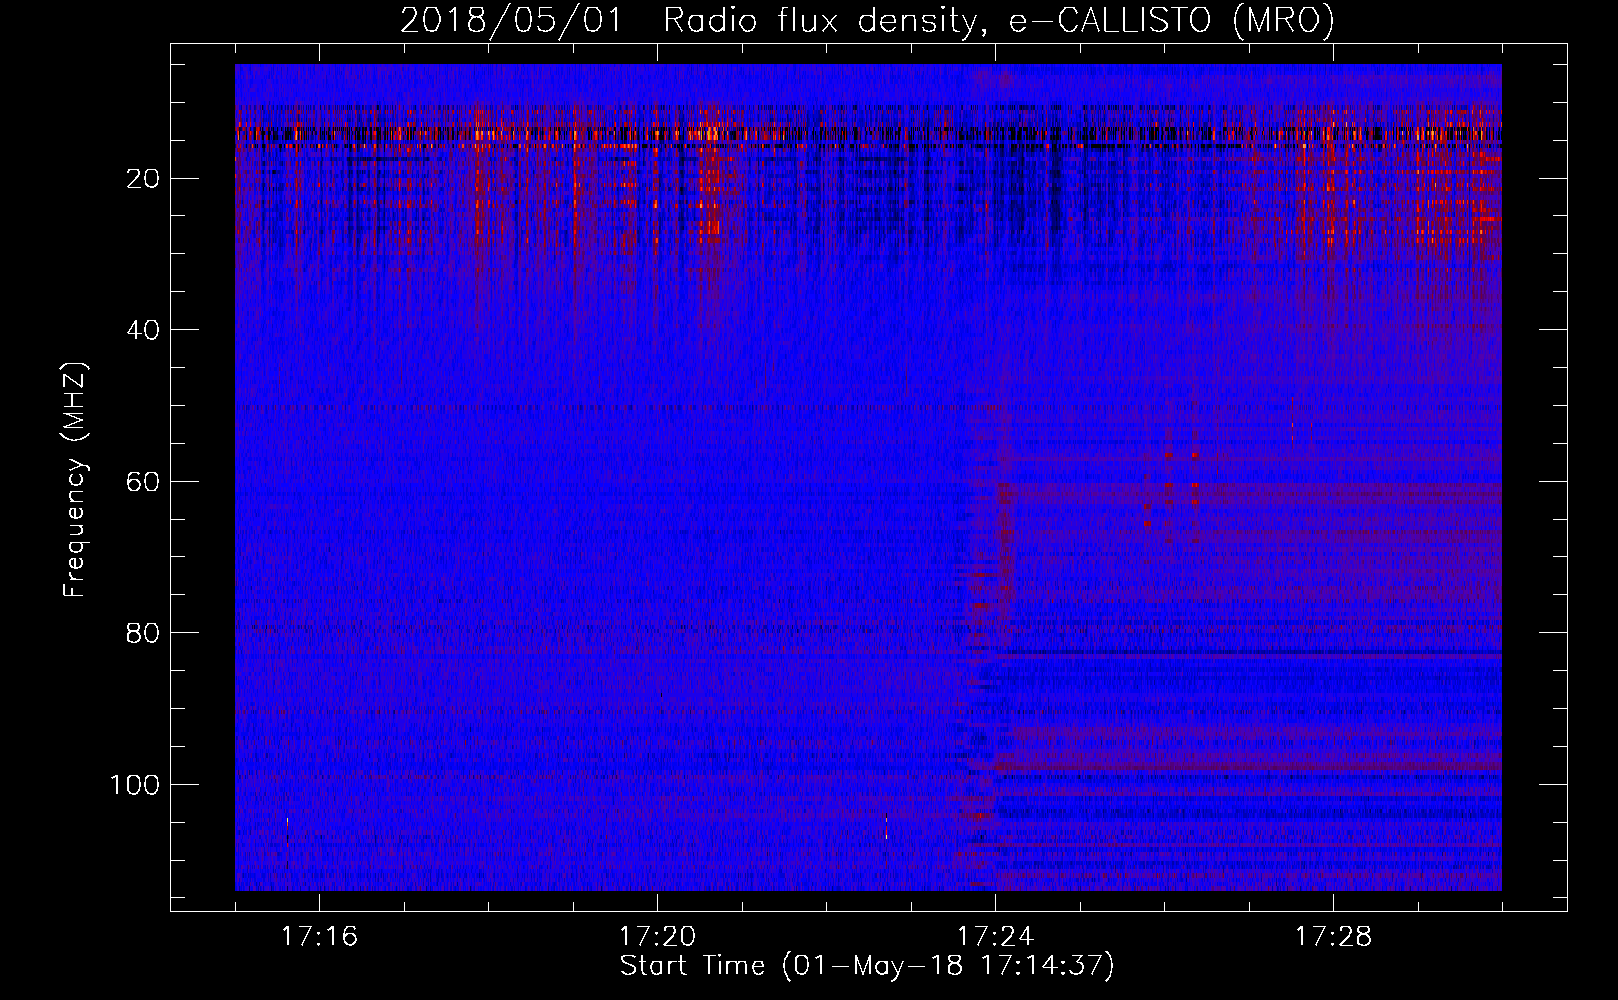This screenshot has height=1000, width=1618.
Task: Click the 17:28 time tick label
Action: click(1333, 937)
